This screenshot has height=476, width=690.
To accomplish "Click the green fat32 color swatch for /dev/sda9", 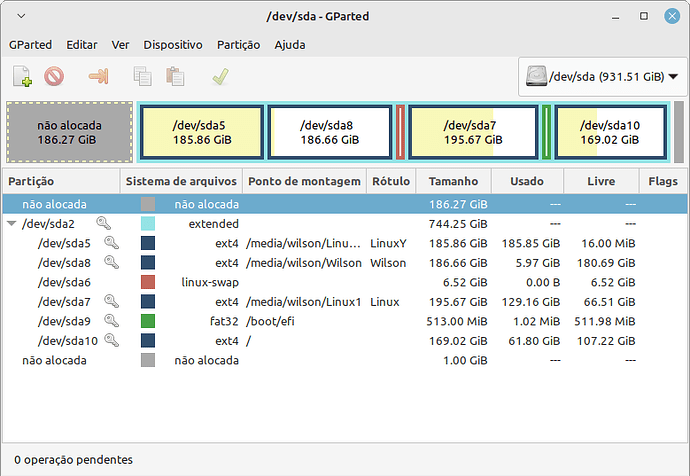I will tap(148, 321).
